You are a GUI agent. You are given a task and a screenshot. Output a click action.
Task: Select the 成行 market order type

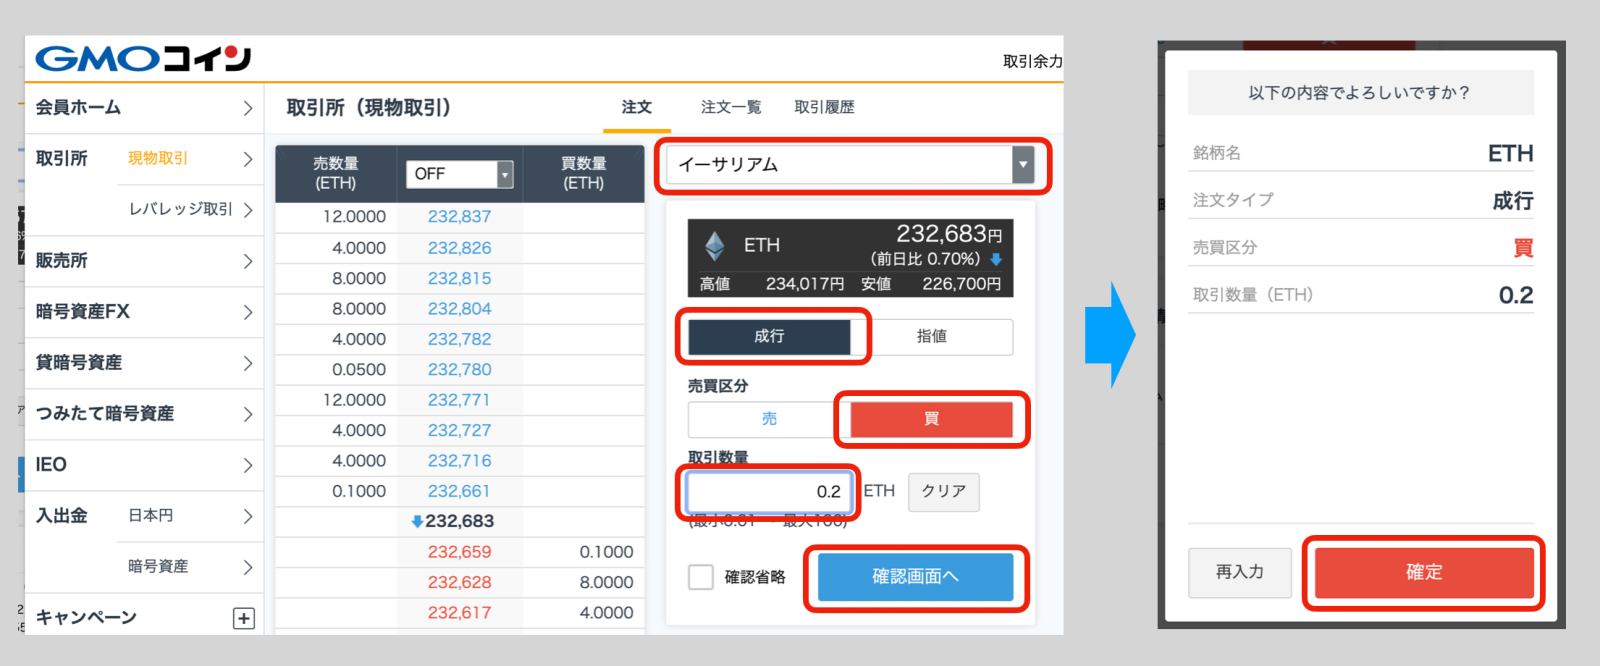(x=769, y=337)
